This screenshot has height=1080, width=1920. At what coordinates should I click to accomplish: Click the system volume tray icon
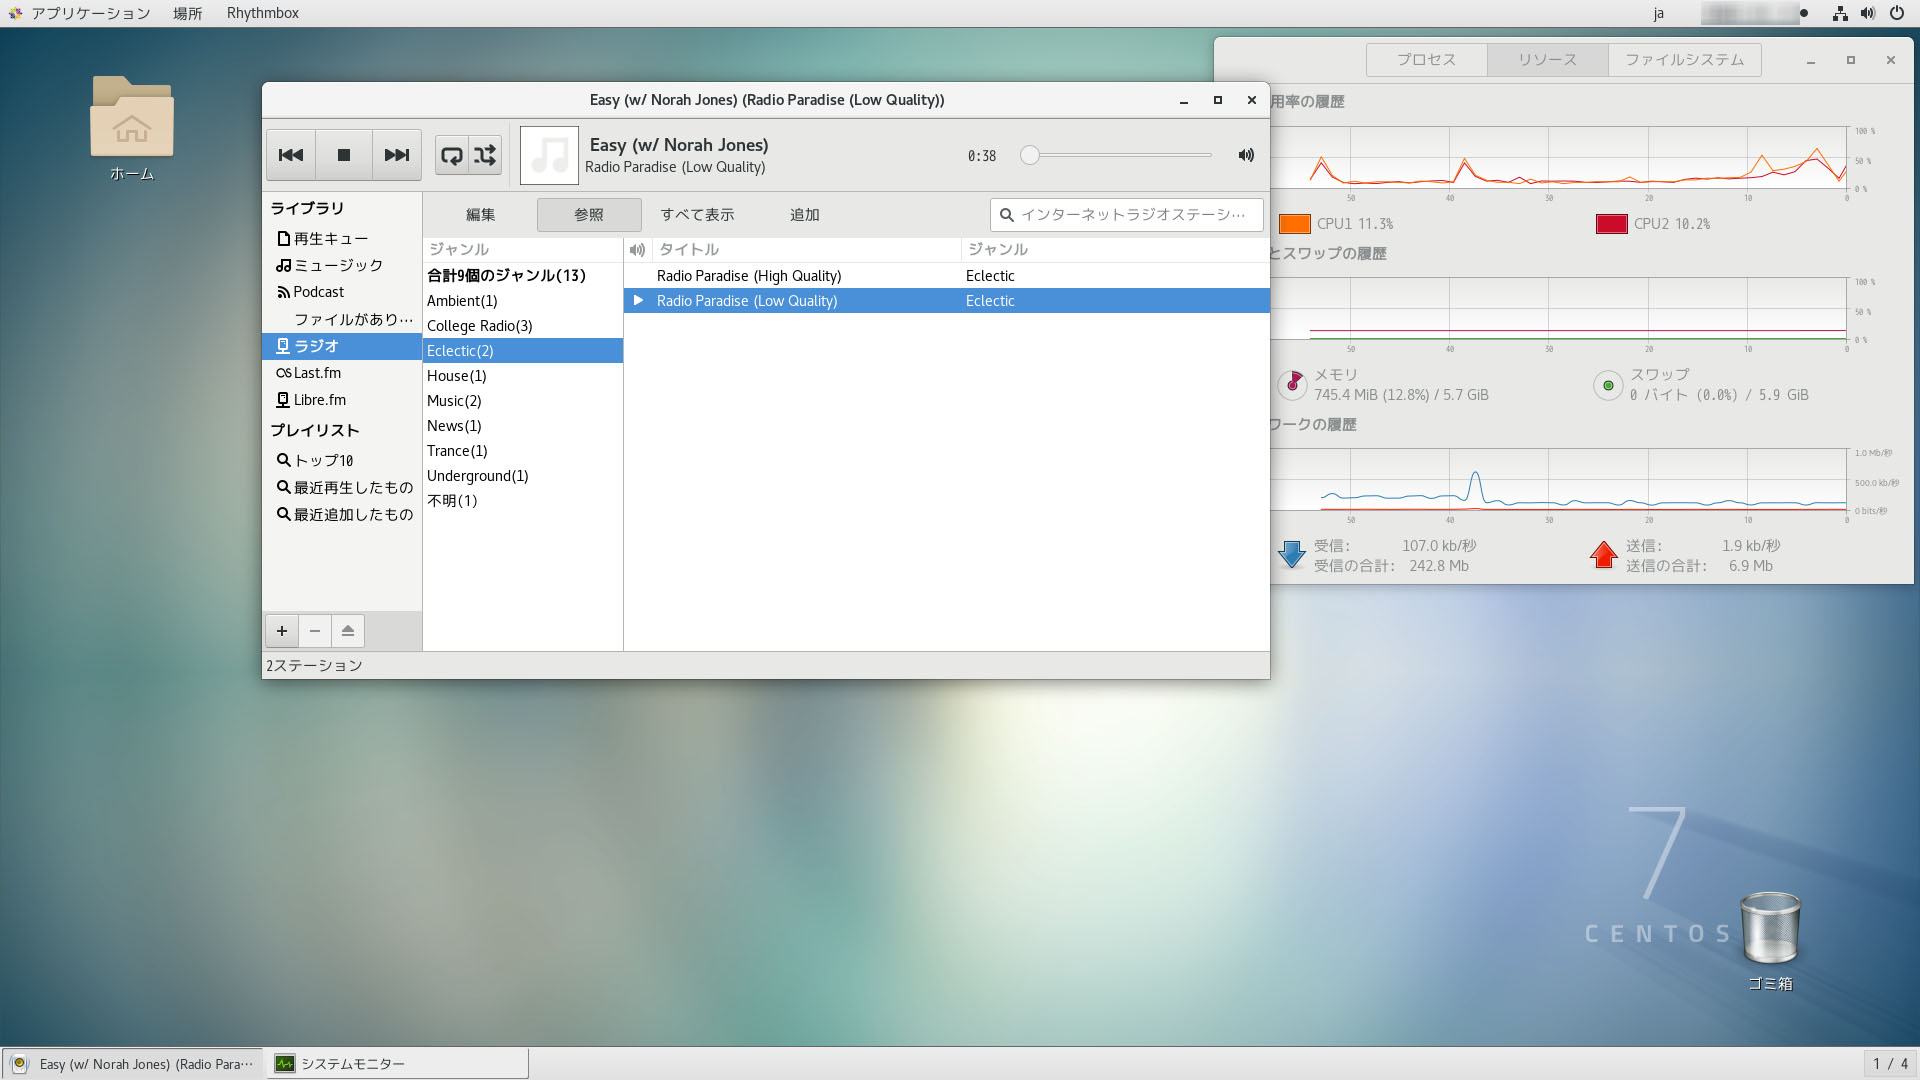pos(1868,13)
